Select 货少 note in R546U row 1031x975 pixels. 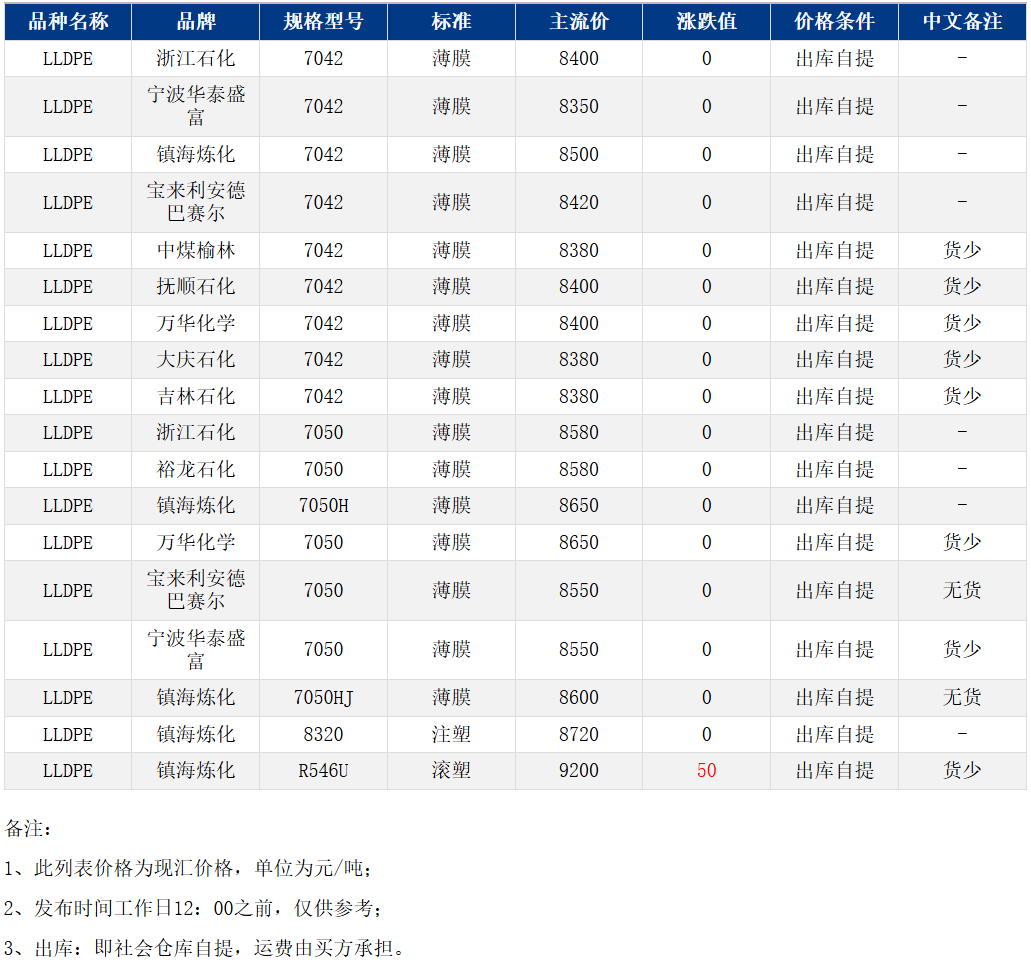coord(962,771)
